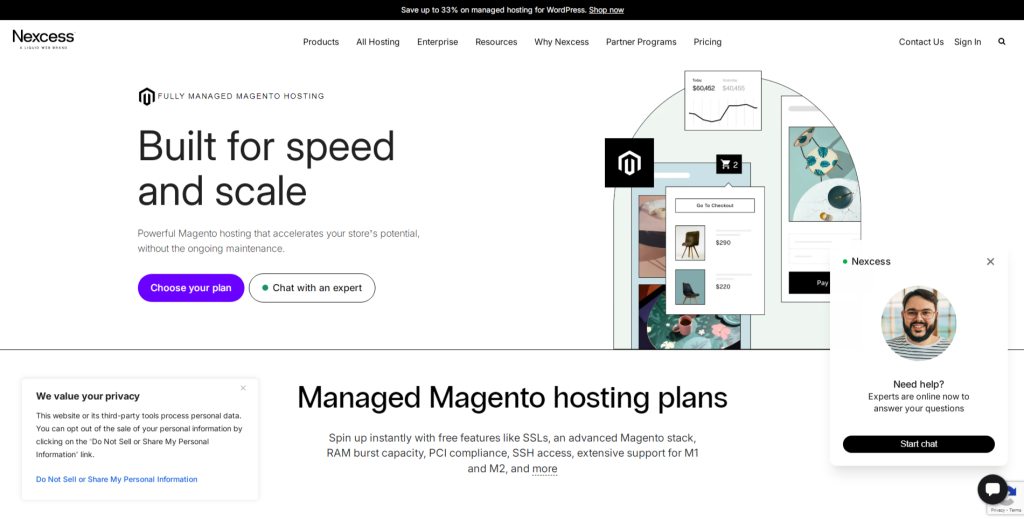
Task: Expand the Resources navigation menu
Action: pyautogui.click(x=496, y=42)
